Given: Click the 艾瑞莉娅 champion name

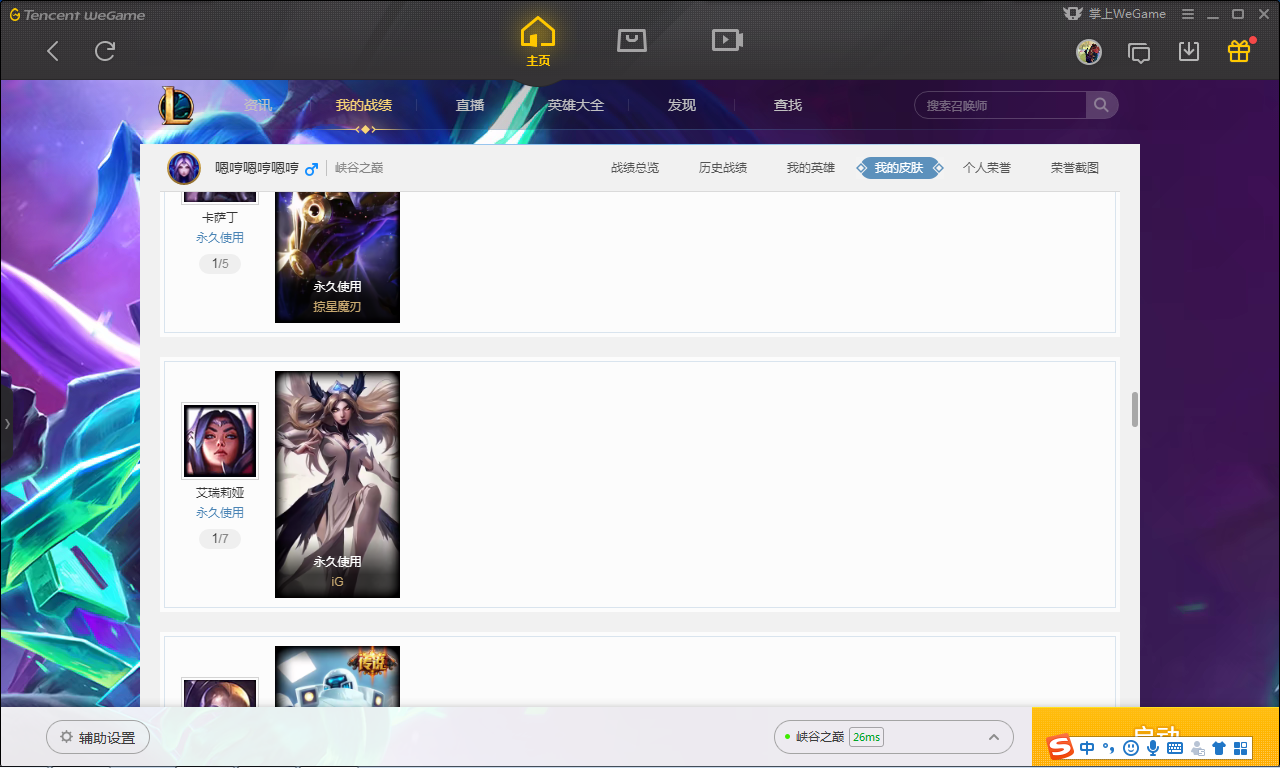Looking at the screenshot, I should click(220, 493).
